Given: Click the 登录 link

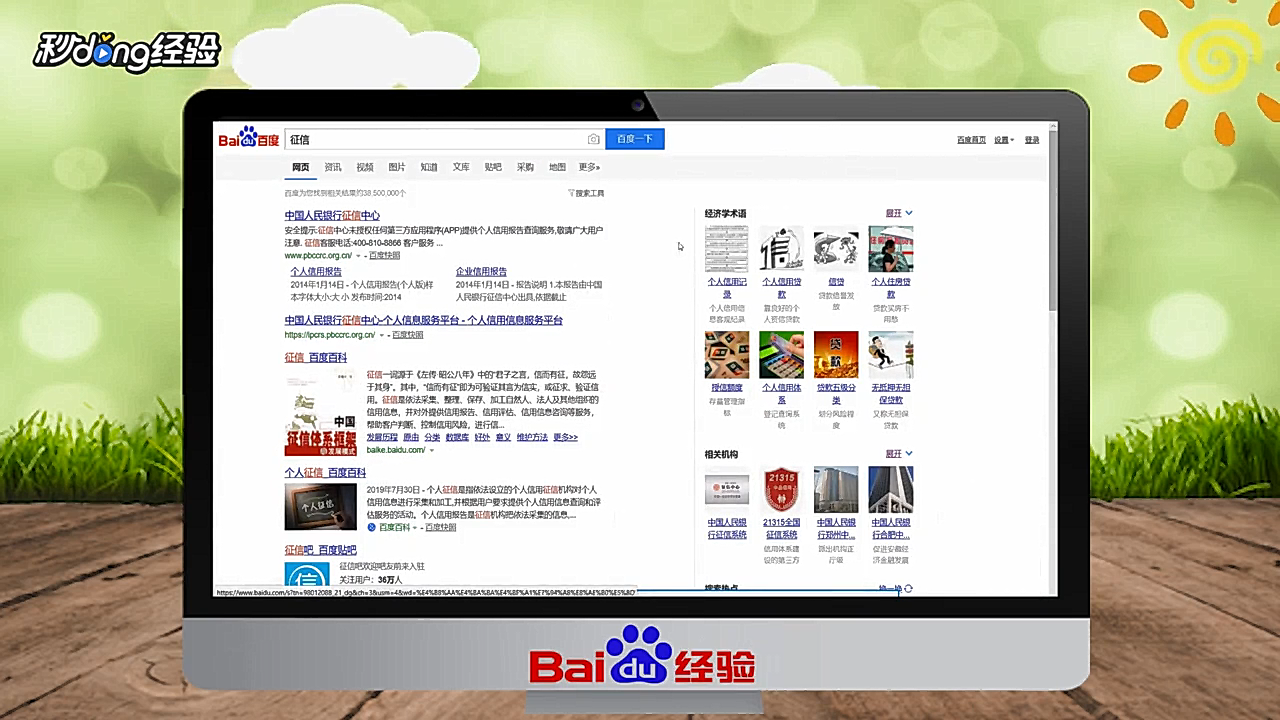Looking at the screenshot, I should point(1032,140).
